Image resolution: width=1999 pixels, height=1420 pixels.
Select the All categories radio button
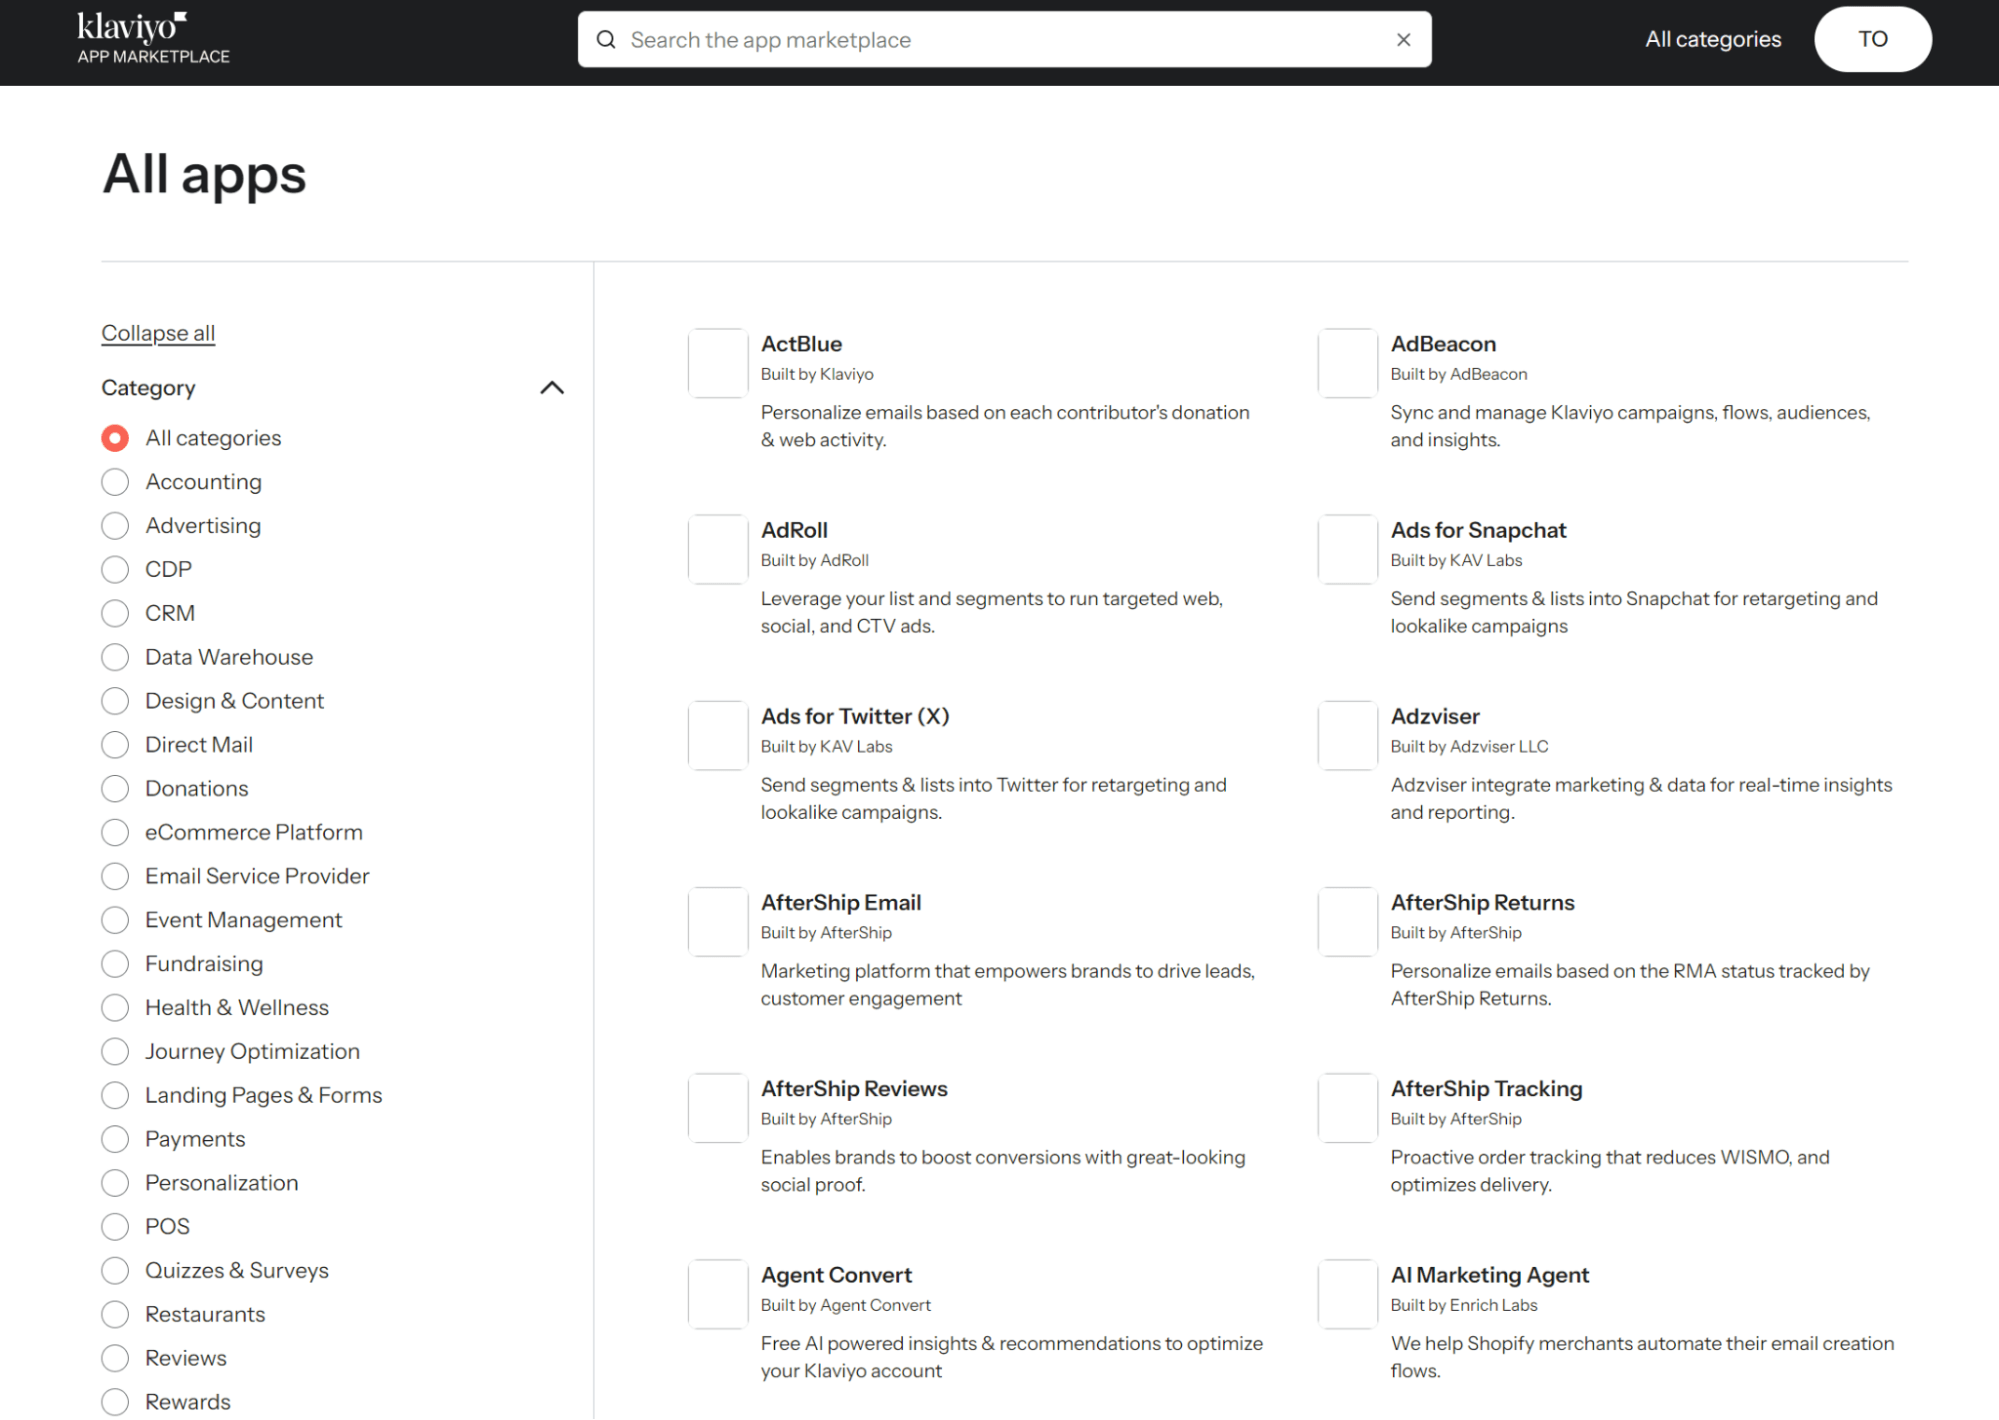pyautogui.click(x=115, y=438)
